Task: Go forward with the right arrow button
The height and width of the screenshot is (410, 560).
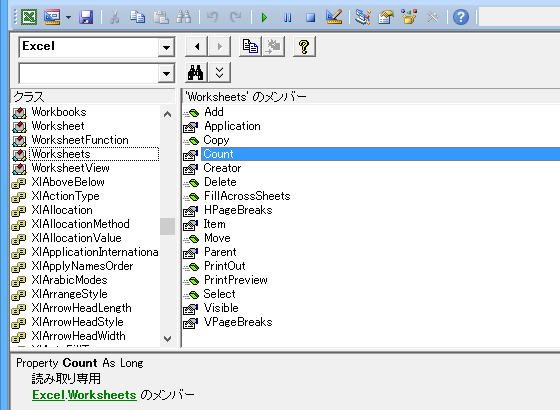Action: tap(219, 46)
